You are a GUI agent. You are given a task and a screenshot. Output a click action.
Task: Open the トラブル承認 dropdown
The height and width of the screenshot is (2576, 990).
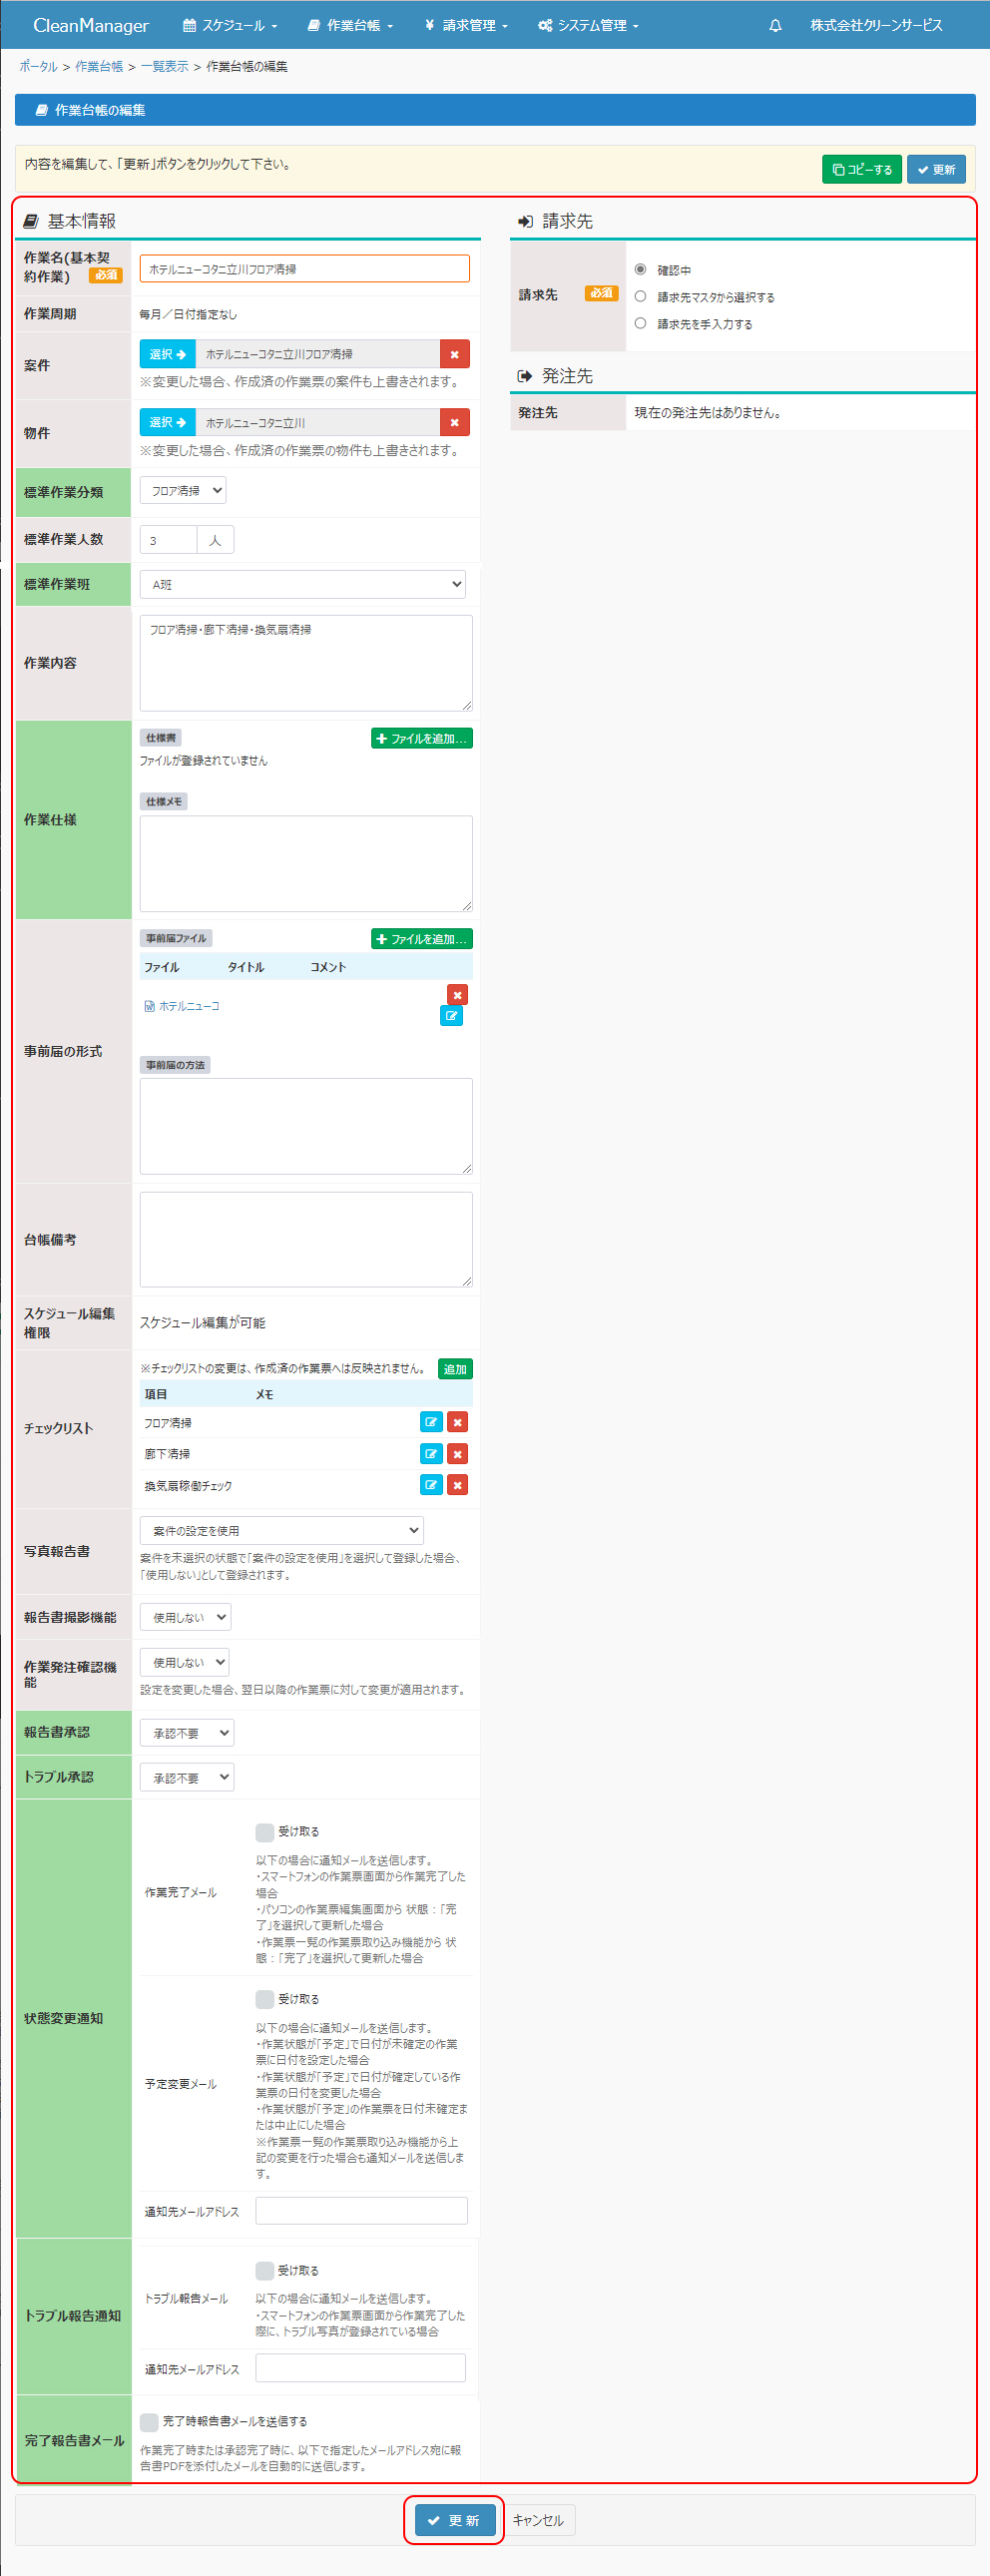[187, 1778]
